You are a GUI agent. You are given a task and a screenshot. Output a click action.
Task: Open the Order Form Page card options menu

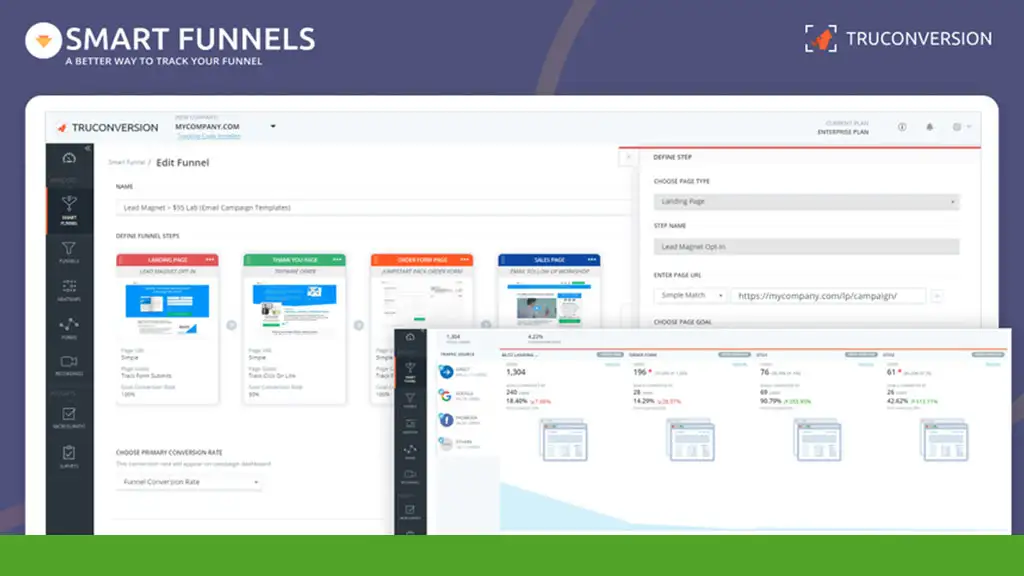tap(464, 260)
